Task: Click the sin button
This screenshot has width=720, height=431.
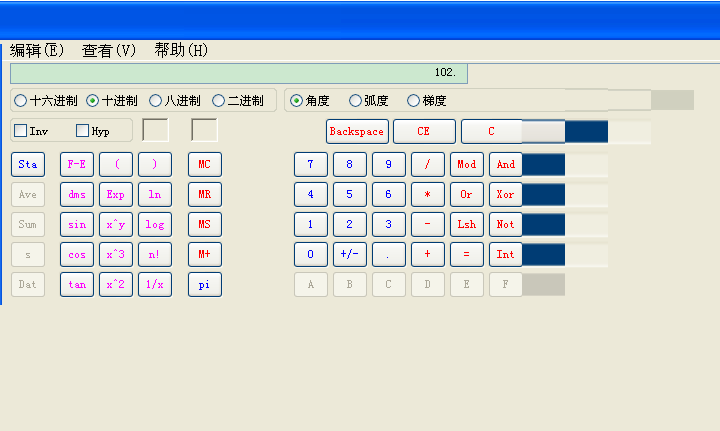Action: (77, 224)
